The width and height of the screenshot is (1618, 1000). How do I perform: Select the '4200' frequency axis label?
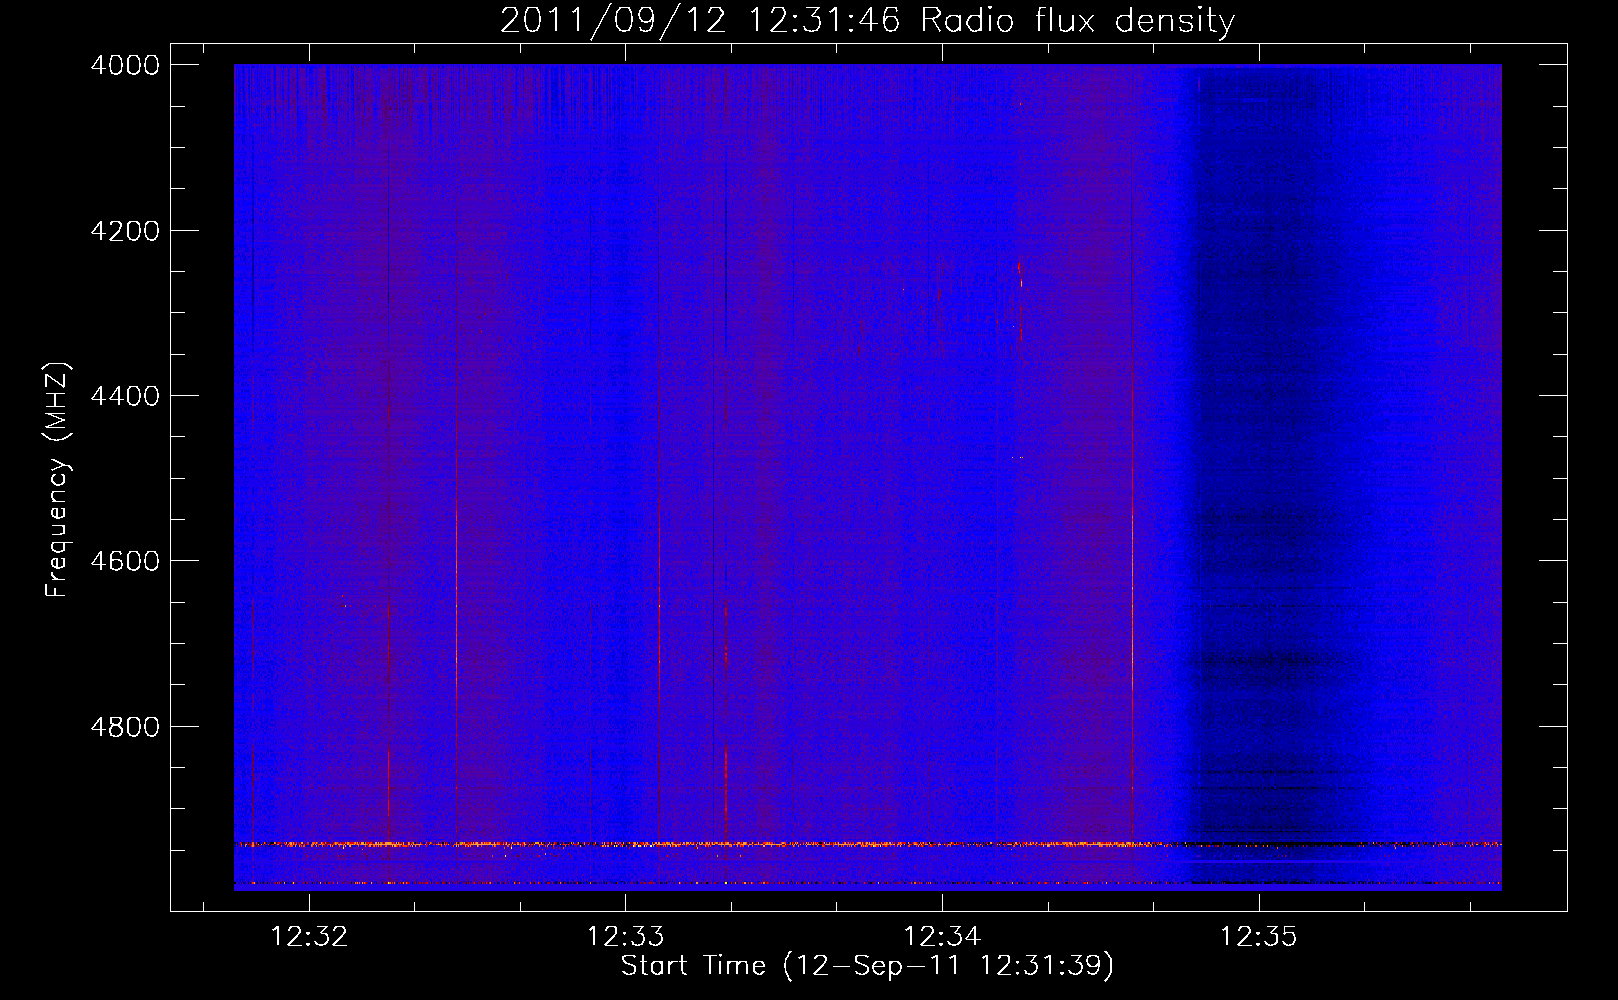click(x=125, y=231)
